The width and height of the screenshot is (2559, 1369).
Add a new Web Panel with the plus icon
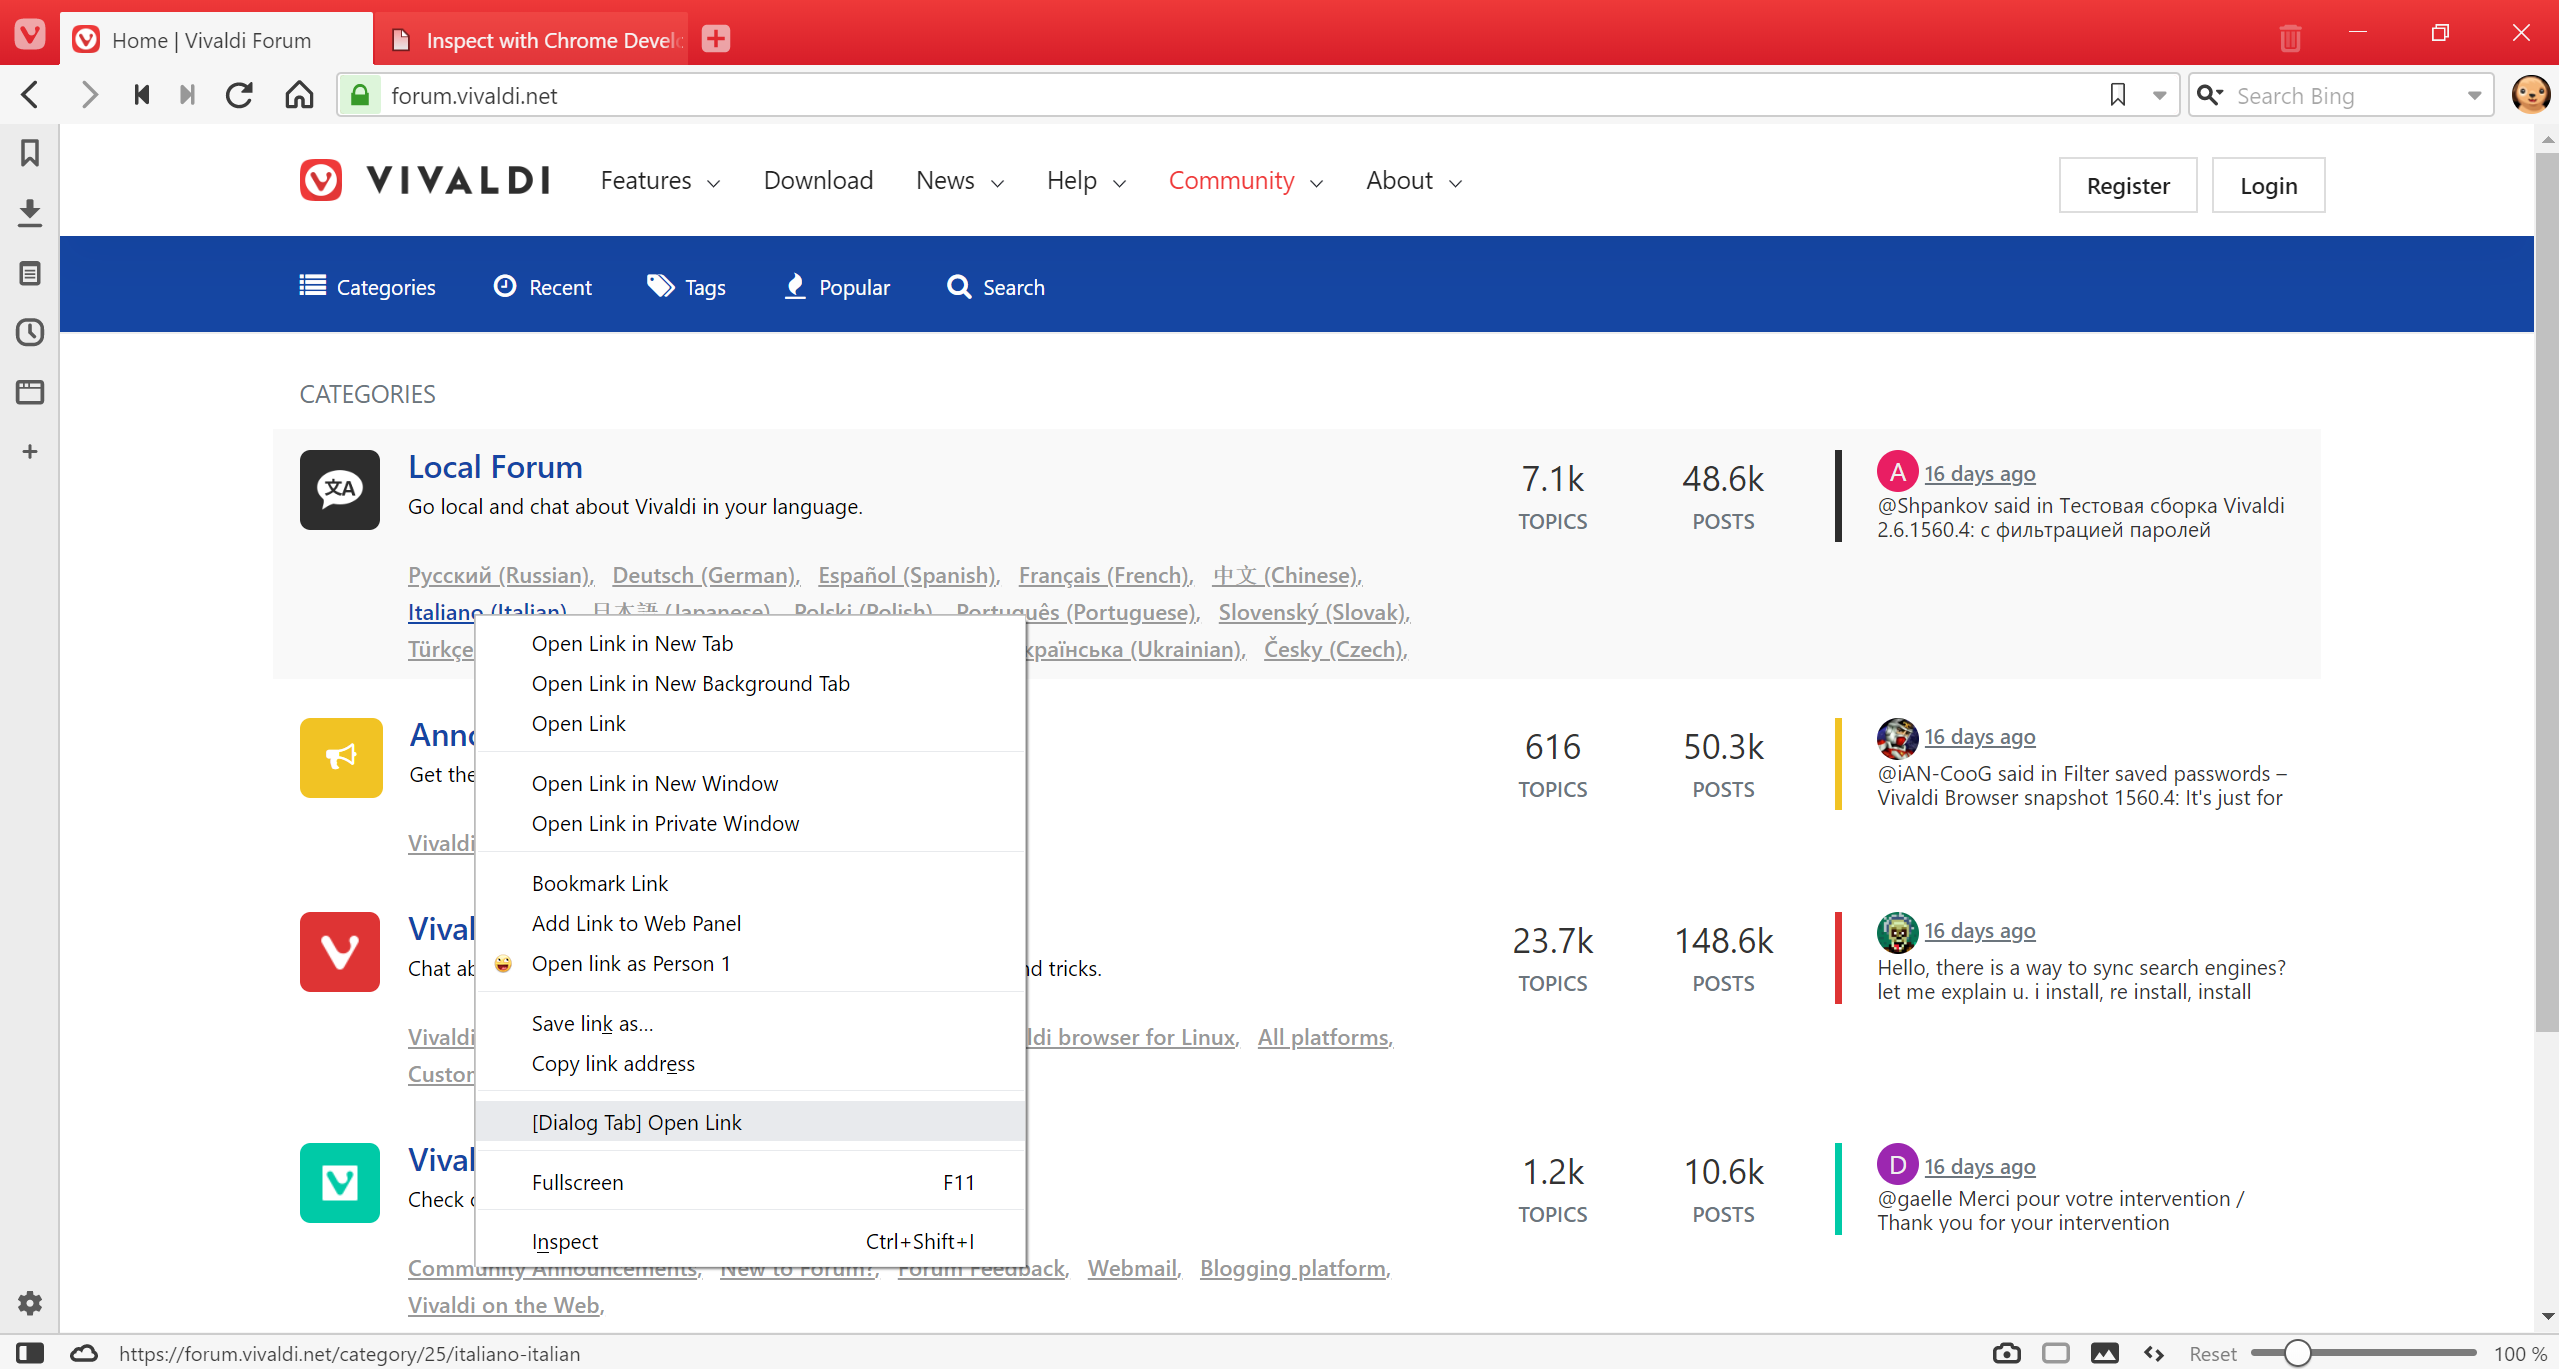point(29,451)
